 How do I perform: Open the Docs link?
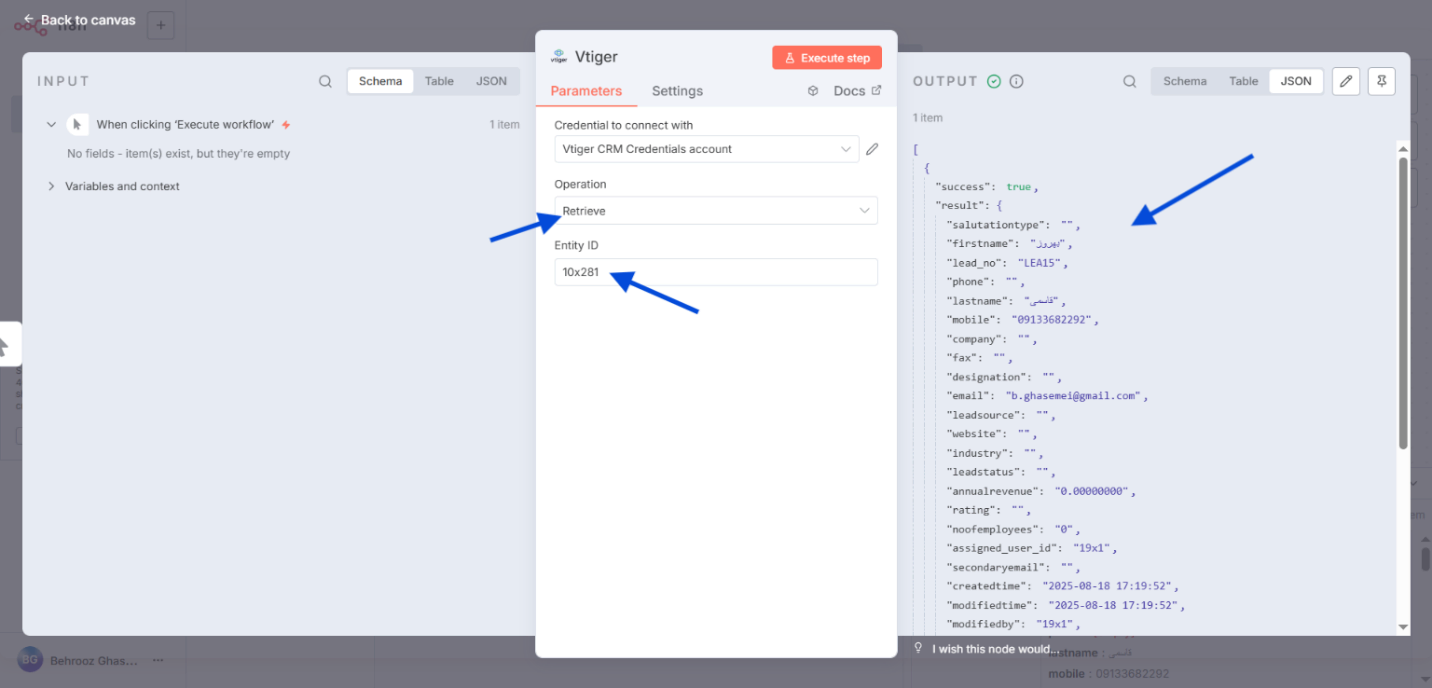point(848,91)
